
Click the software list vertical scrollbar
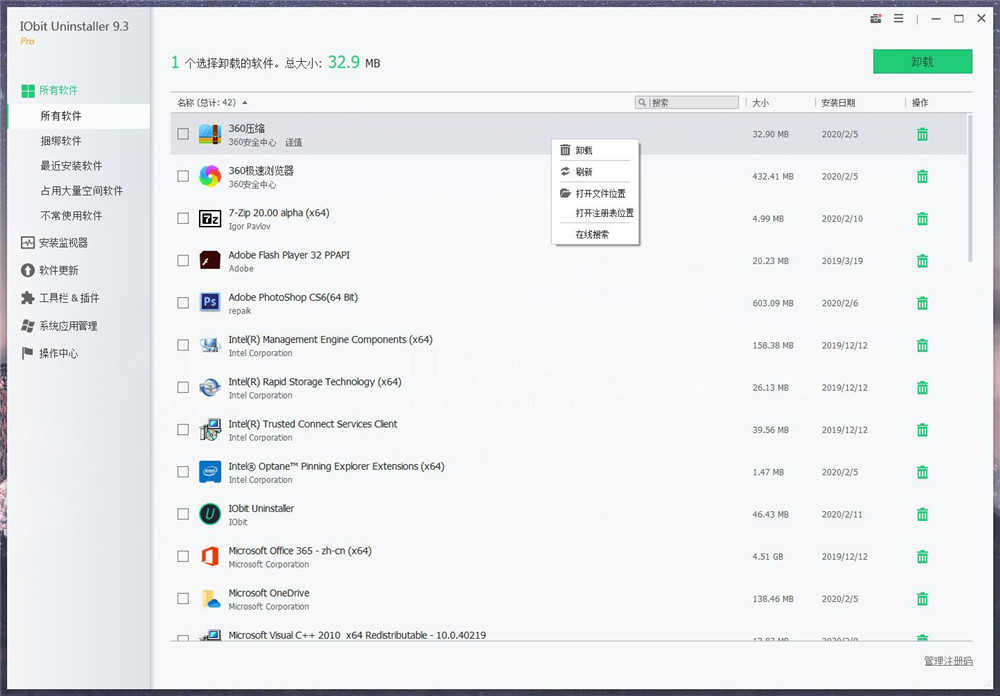coord(970,188)
